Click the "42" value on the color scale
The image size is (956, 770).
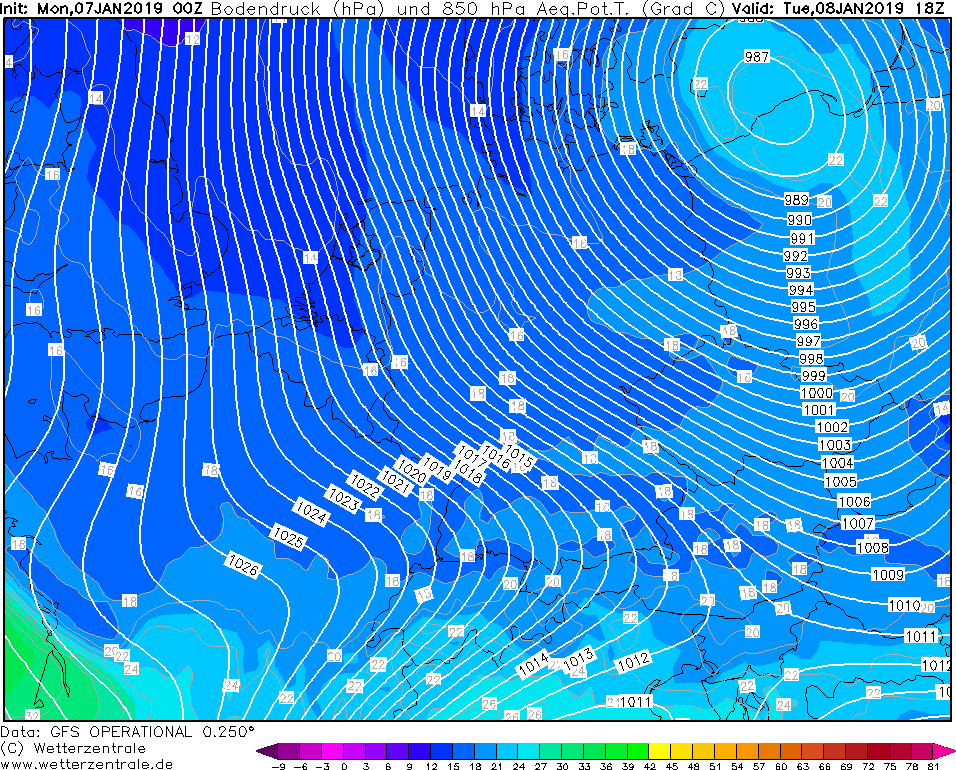[x=649, y=765]
